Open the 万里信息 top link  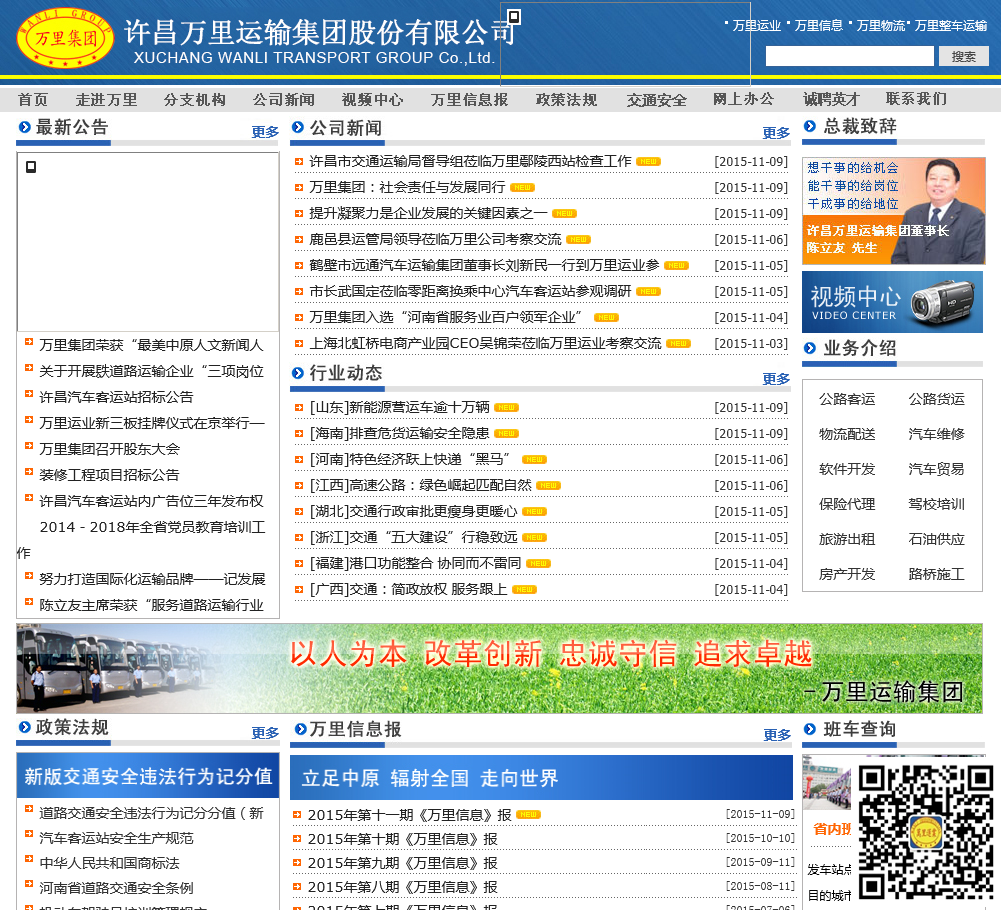[x=818, y=26]
